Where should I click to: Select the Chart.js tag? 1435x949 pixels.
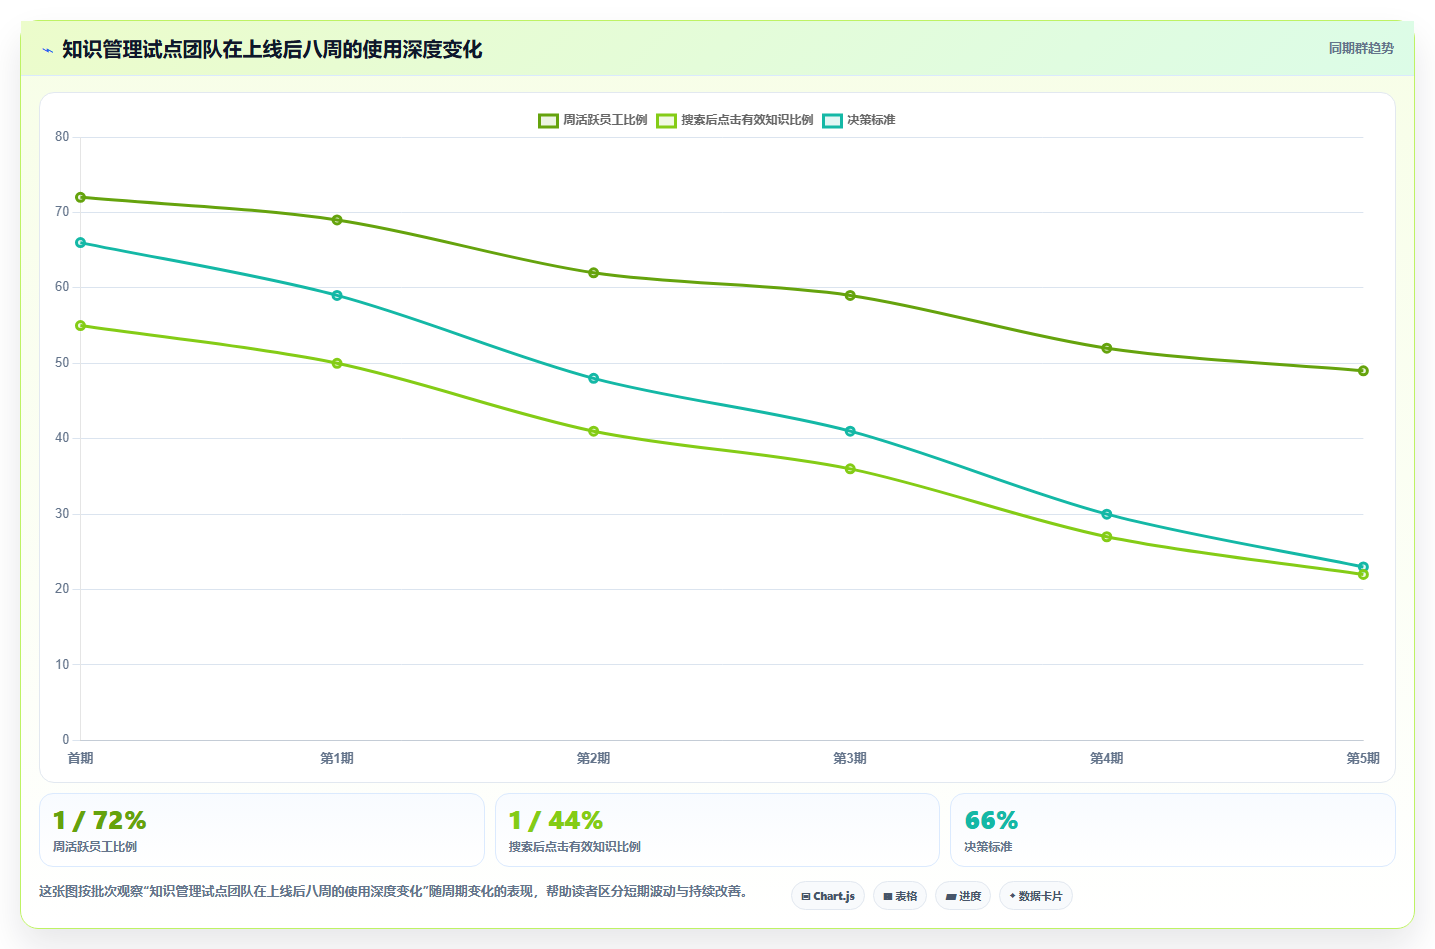coord(828,896)
